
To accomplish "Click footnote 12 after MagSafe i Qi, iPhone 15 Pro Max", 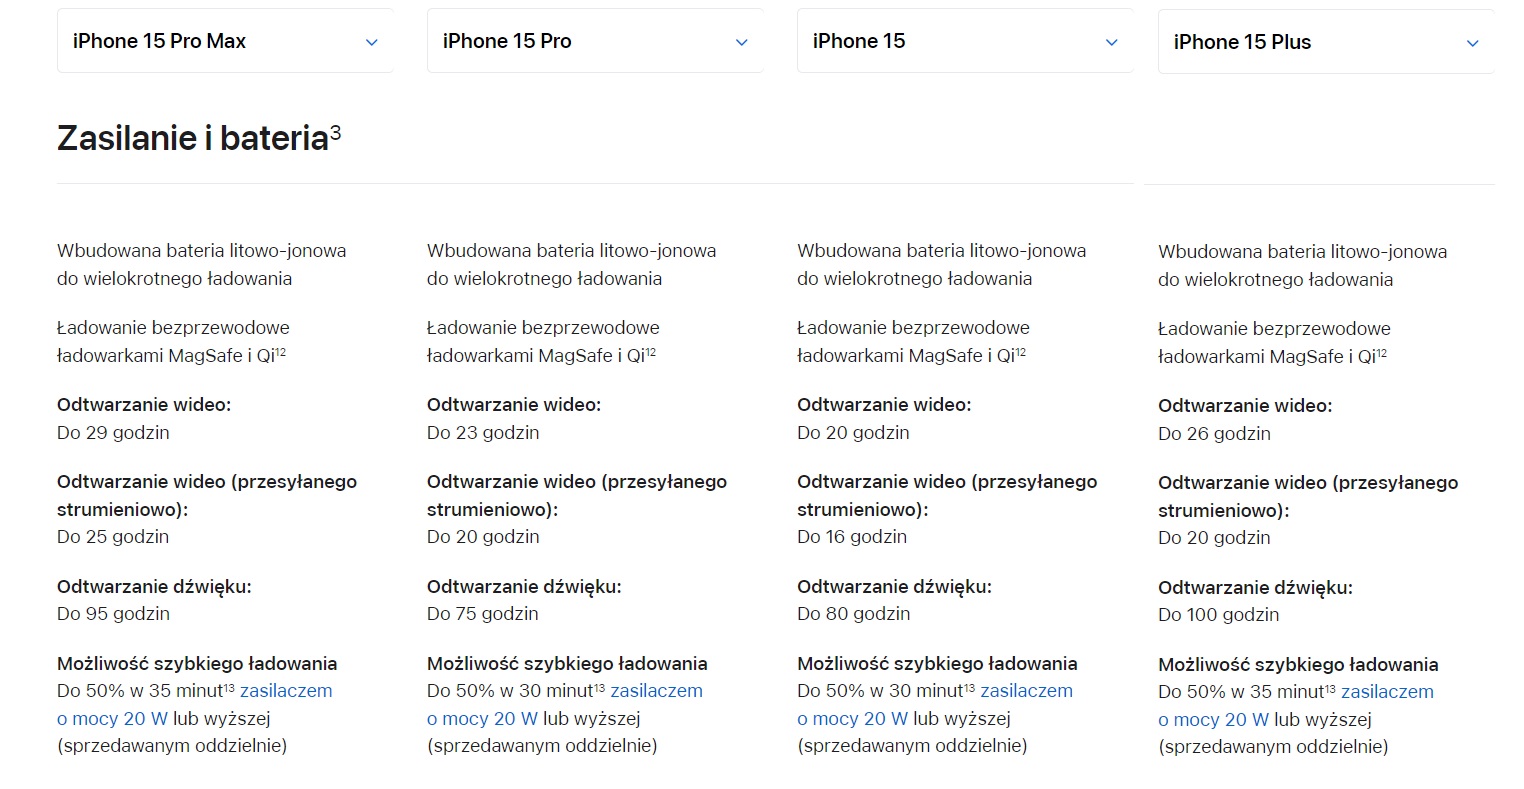I will (x=281, y=352).
